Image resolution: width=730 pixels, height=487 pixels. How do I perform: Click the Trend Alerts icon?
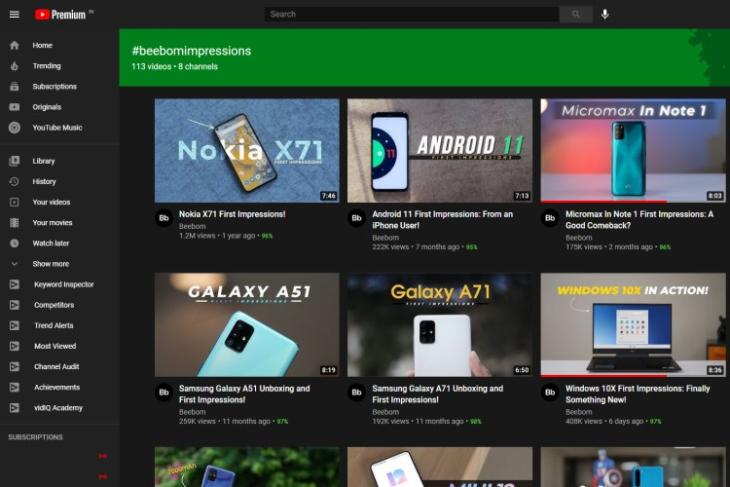(14, 325)
